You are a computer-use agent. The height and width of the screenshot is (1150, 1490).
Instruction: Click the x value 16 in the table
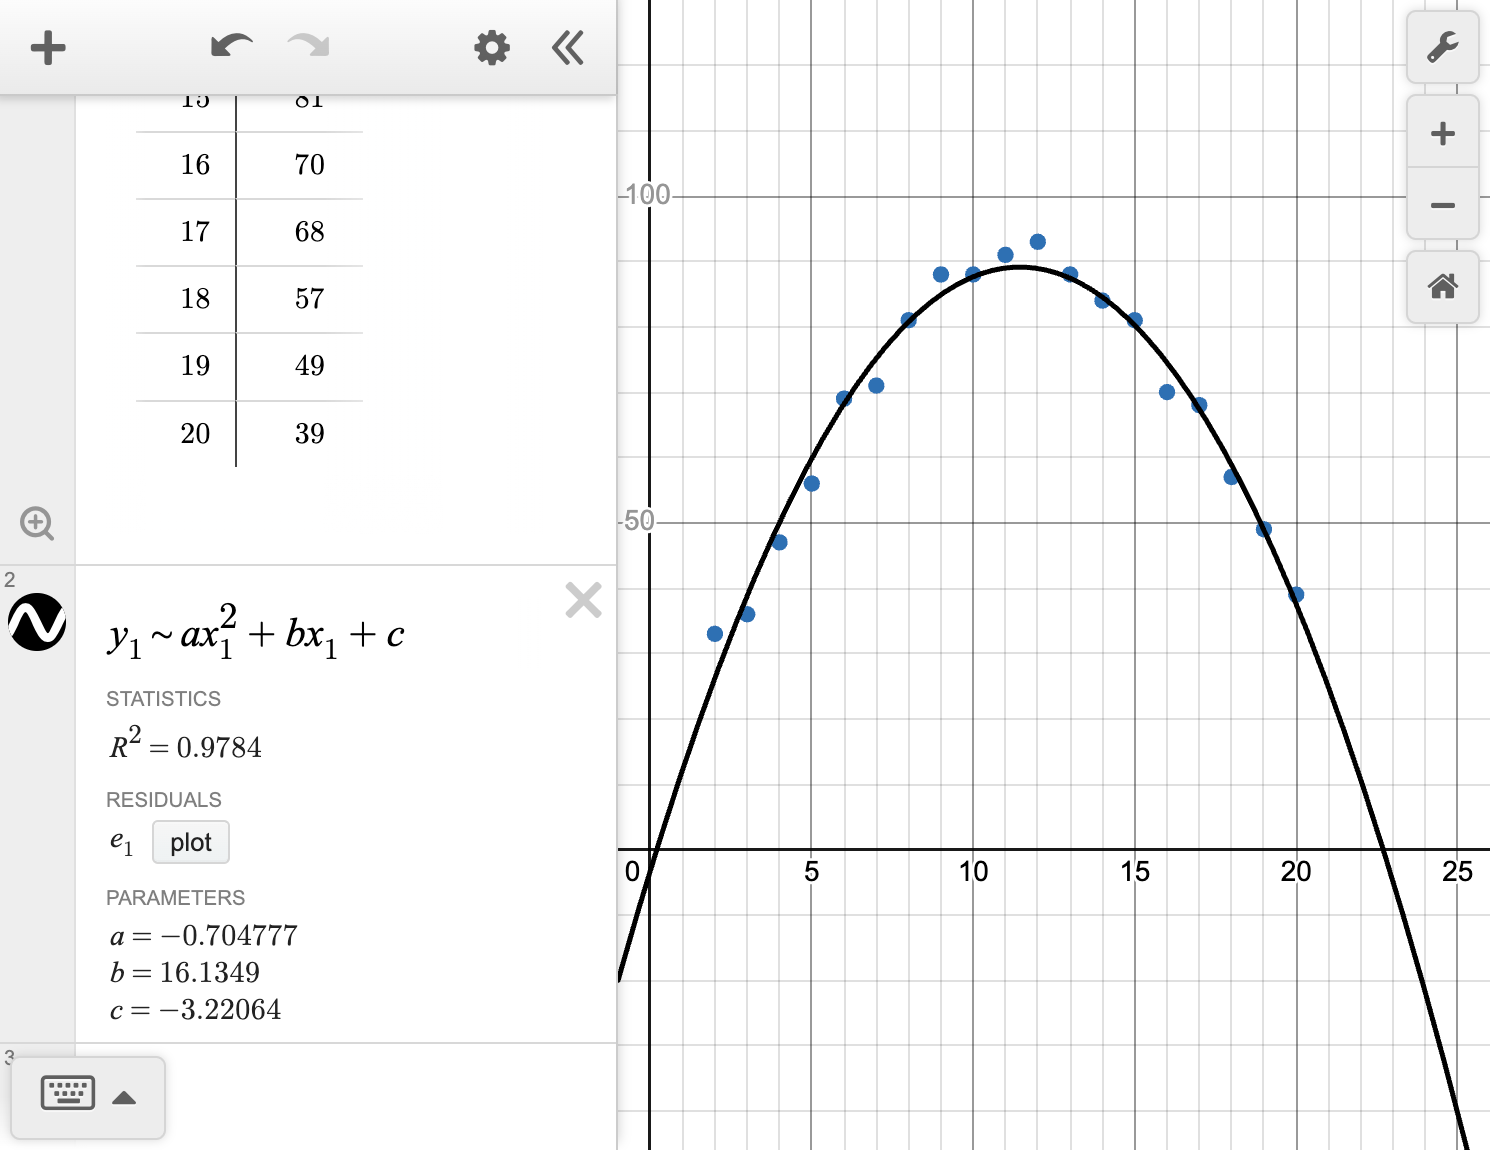point(197,164)
